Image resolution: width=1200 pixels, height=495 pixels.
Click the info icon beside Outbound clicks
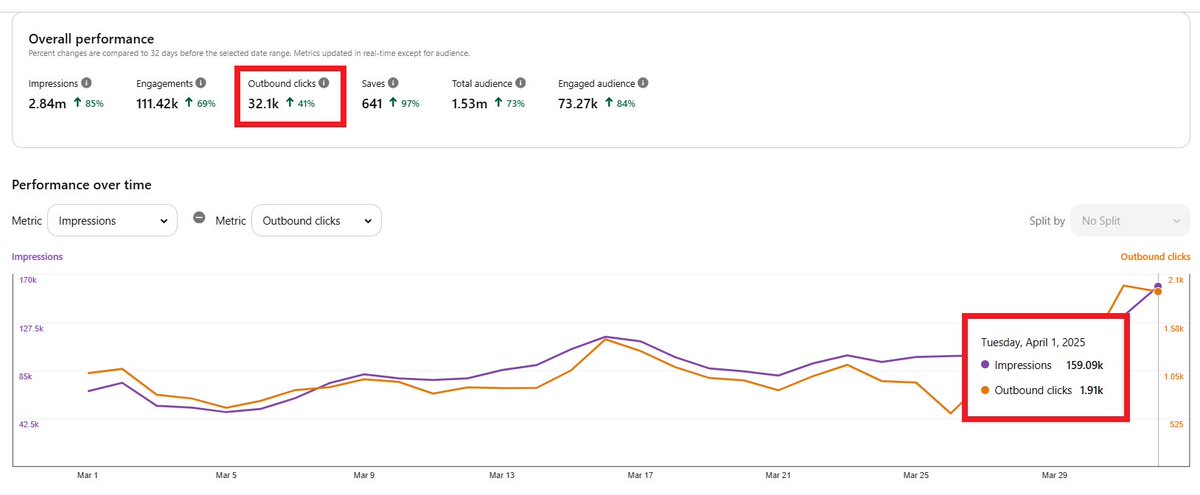(x=323, y=84)
